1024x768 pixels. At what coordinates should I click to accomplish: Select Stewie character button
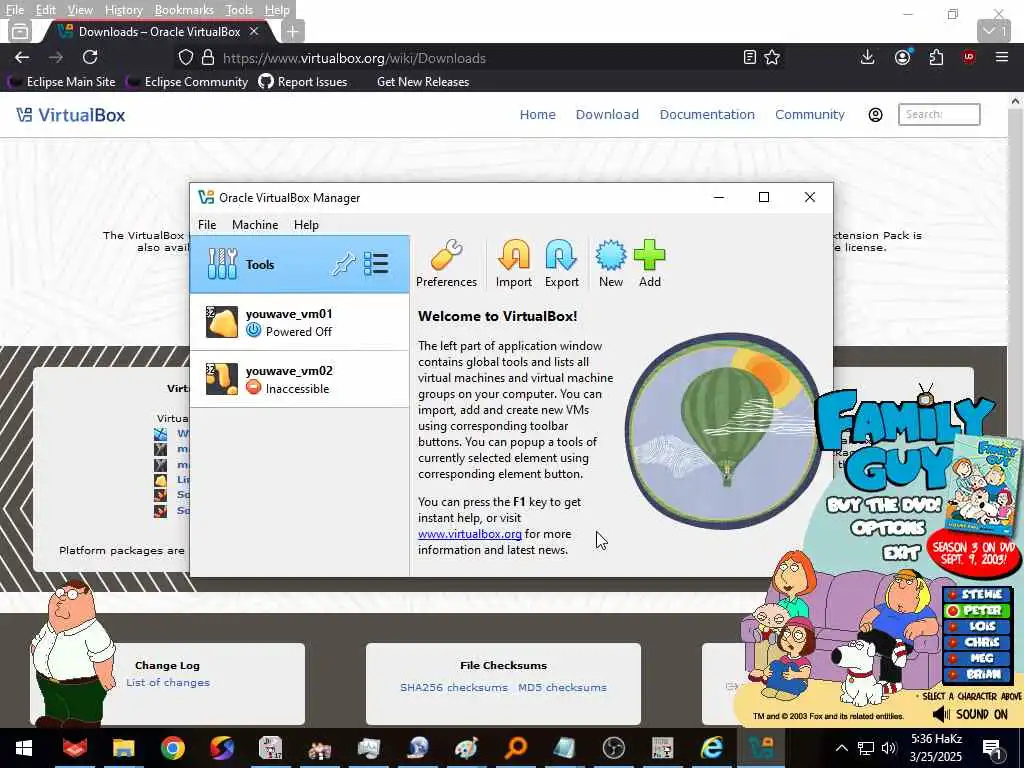(x=976, y=594)
